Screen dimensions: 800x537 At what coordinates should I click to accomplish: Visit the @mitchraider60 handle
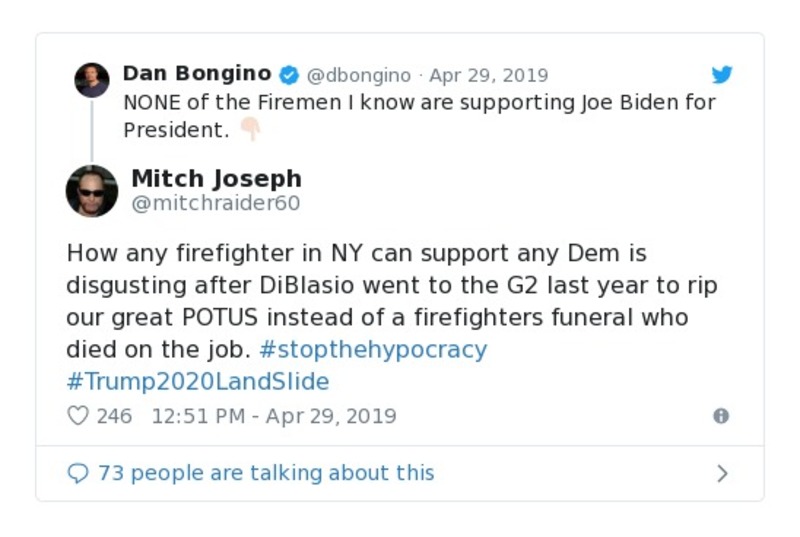pos(216,203)
